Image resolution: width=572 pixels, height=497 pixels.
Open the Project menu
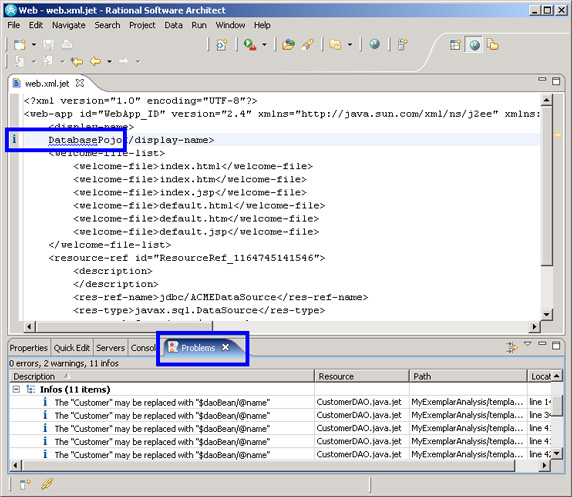tap(142, 25)
